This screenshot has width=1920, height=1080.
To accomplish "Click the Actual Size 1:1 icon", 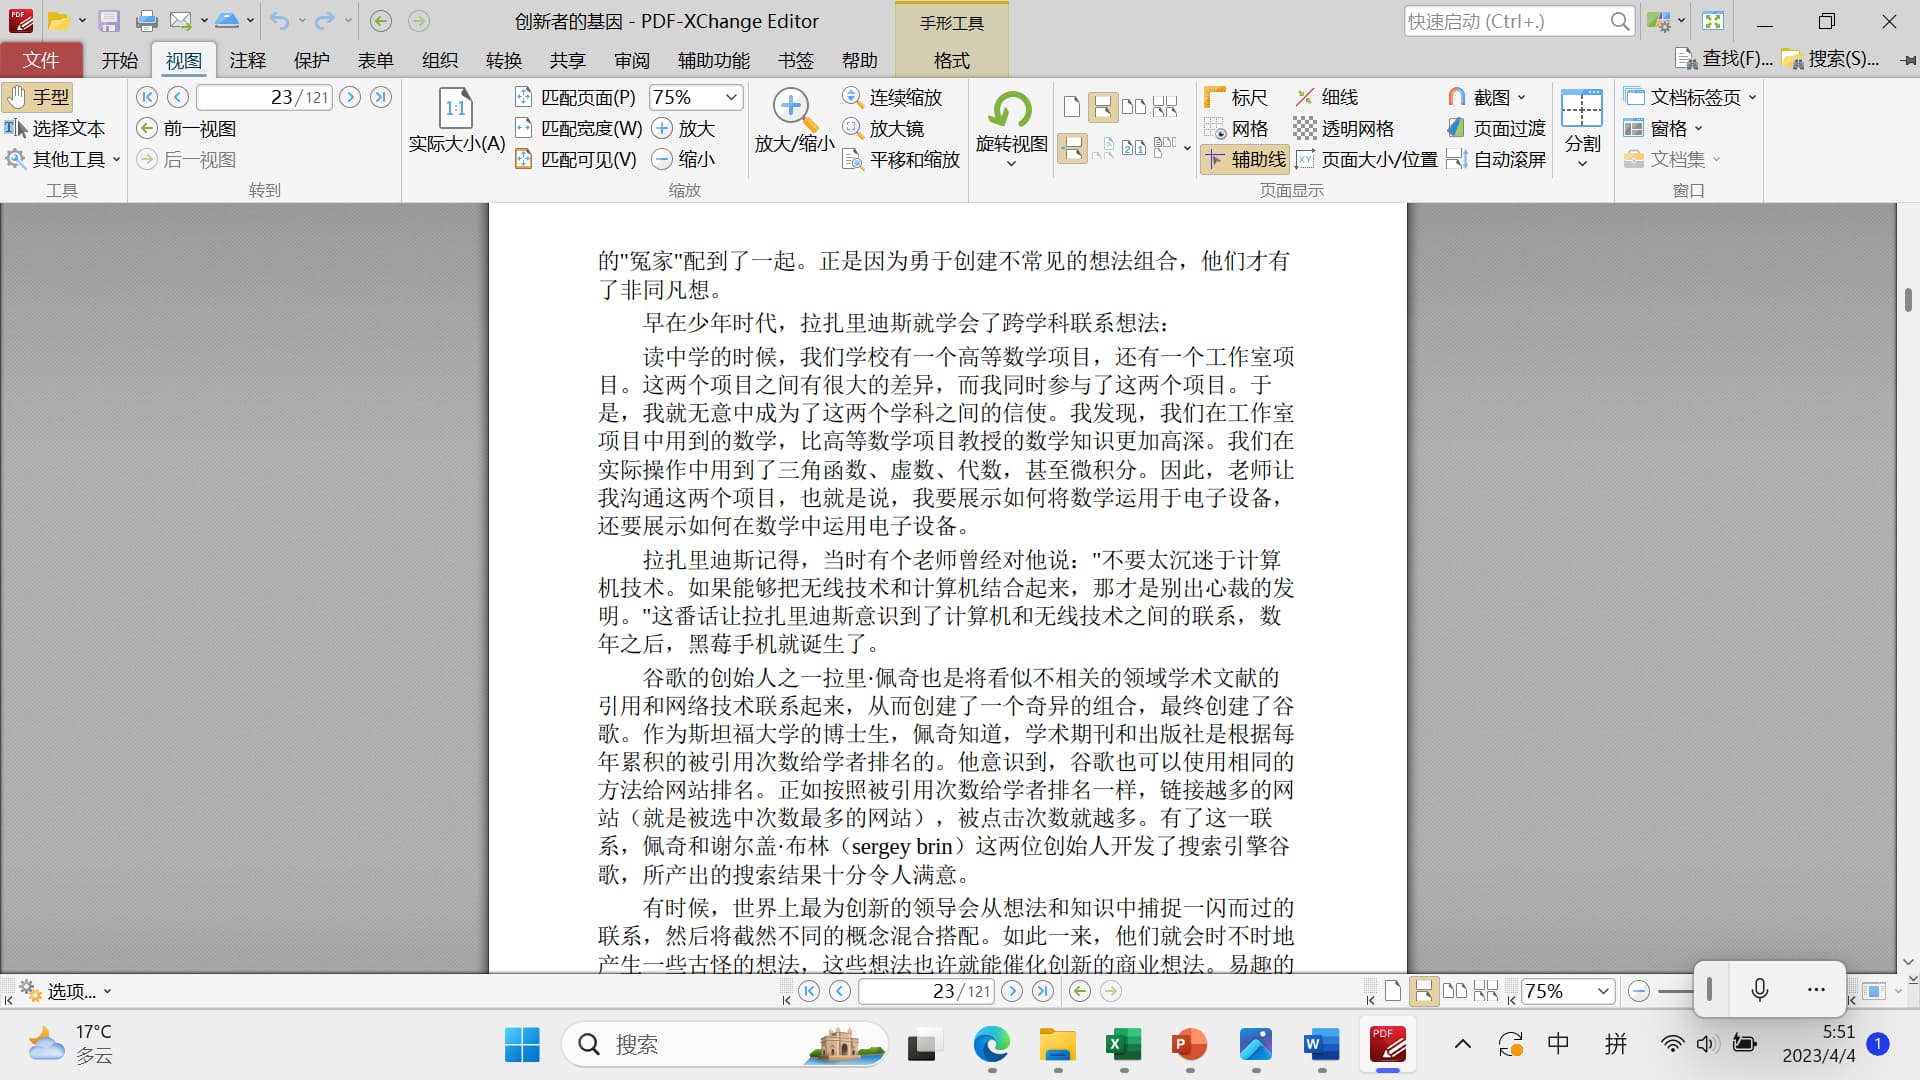I will (x=456, y=108).
